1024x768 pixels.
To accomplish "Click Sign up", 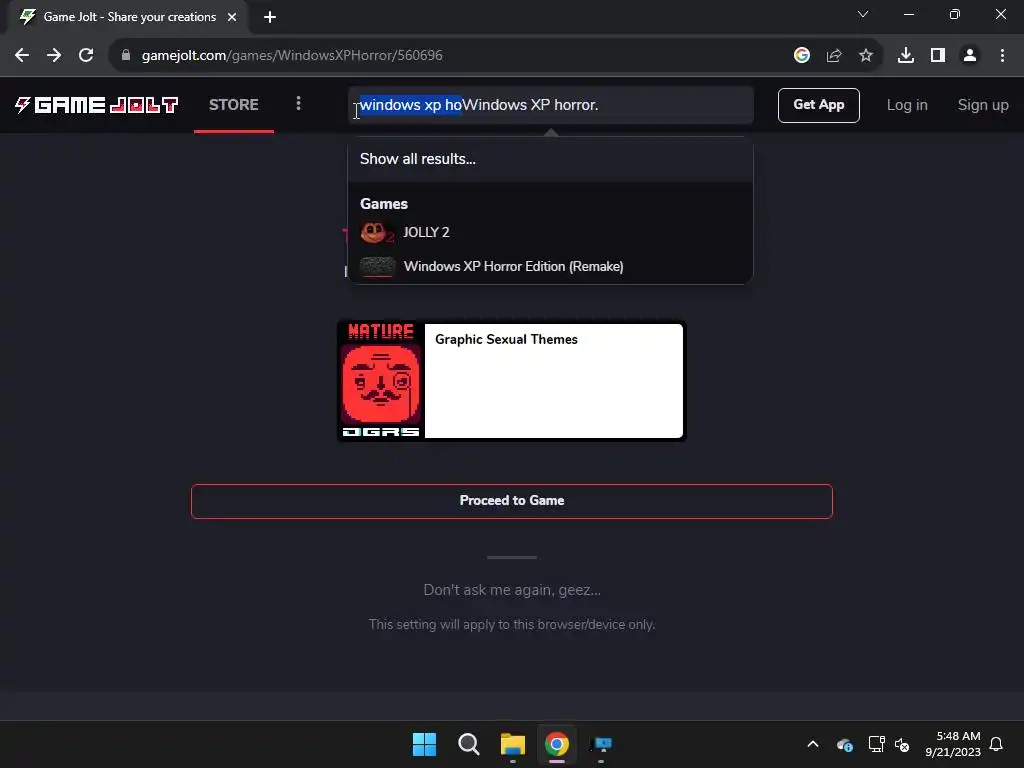I will [983, 105].
